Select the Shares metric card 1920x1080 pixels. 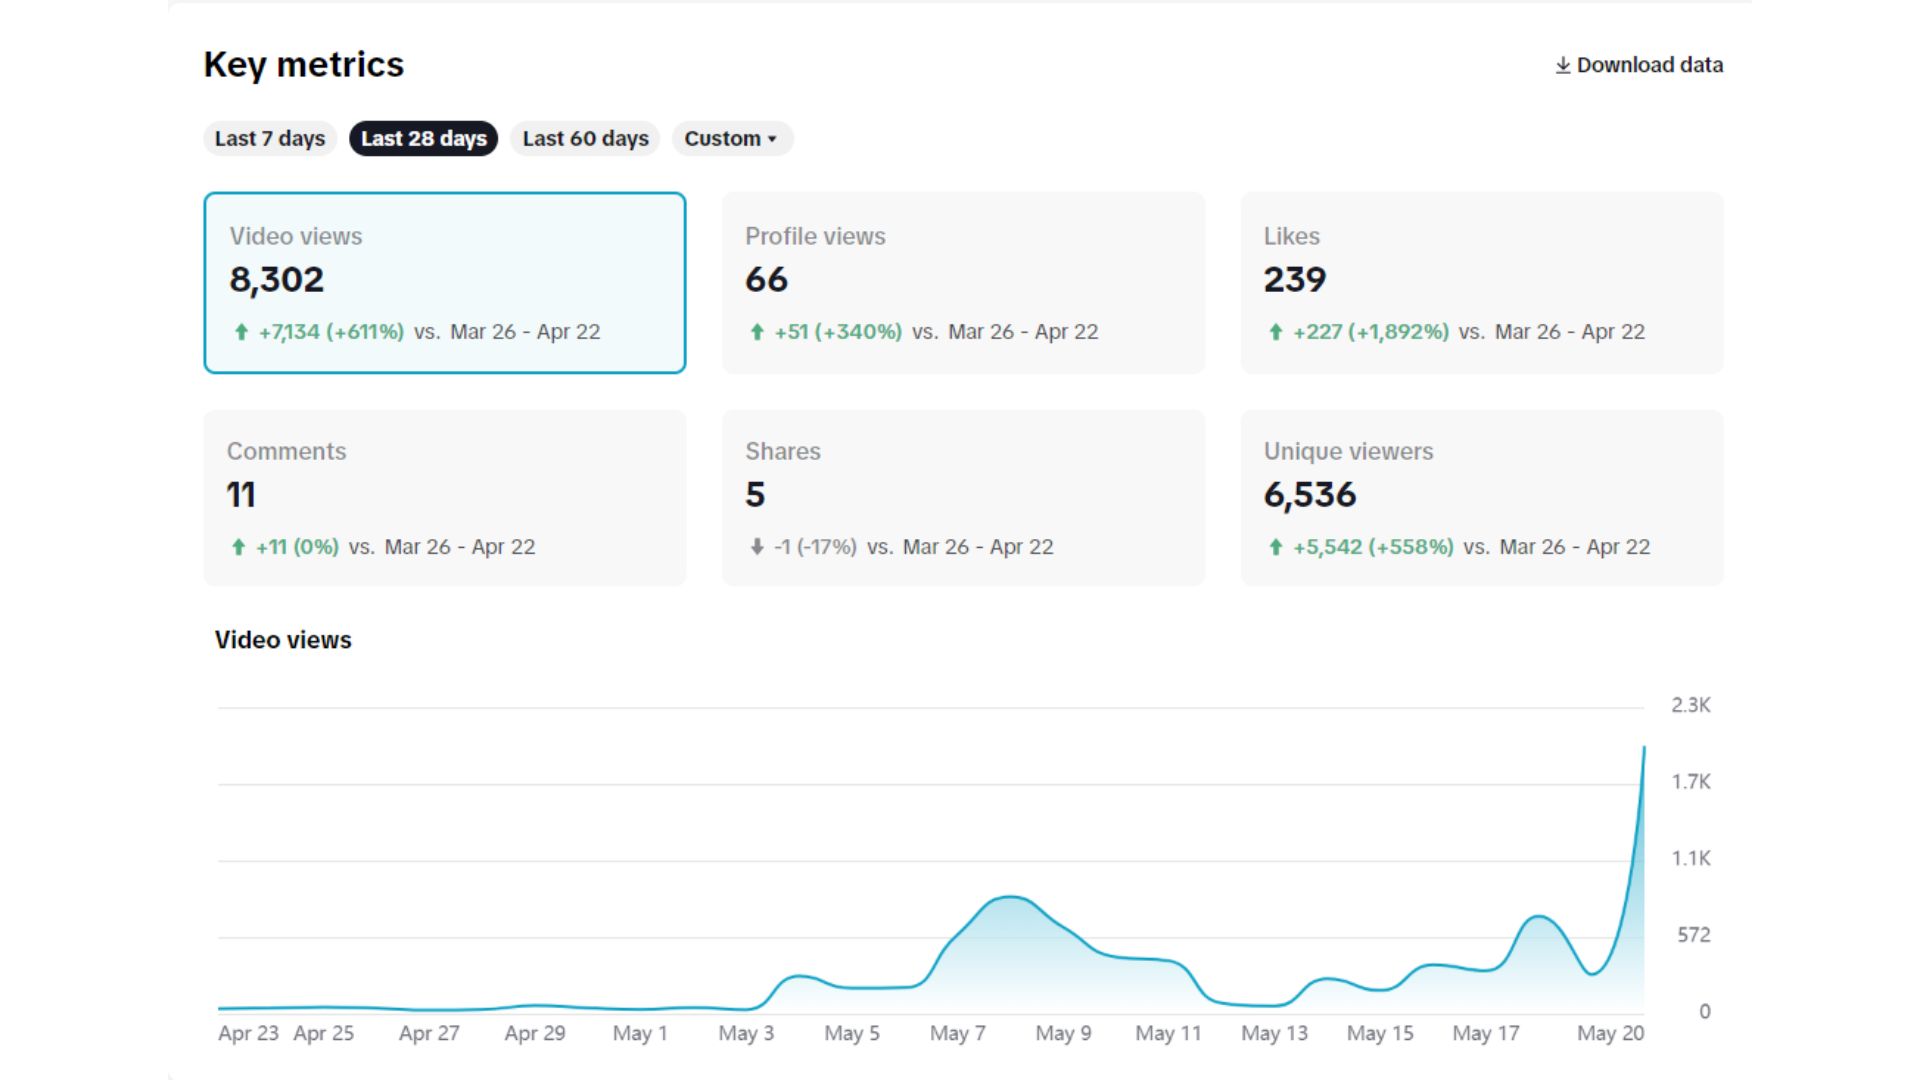point(963,497)
